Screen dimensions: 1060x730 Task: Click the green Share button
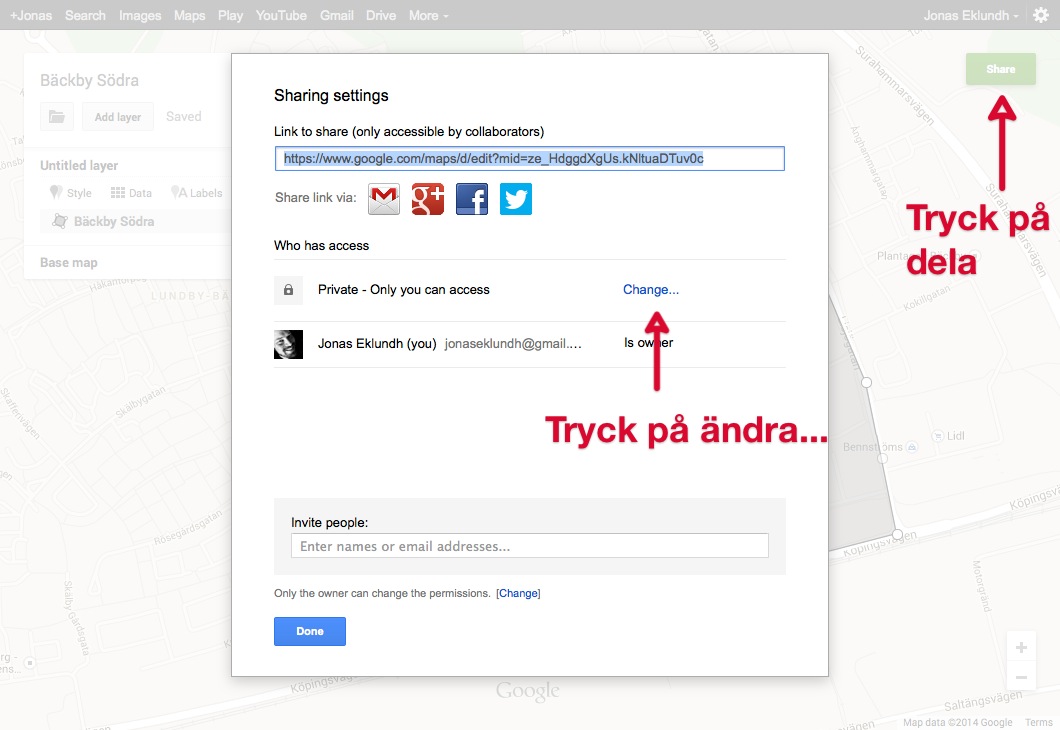[1001, 69]
